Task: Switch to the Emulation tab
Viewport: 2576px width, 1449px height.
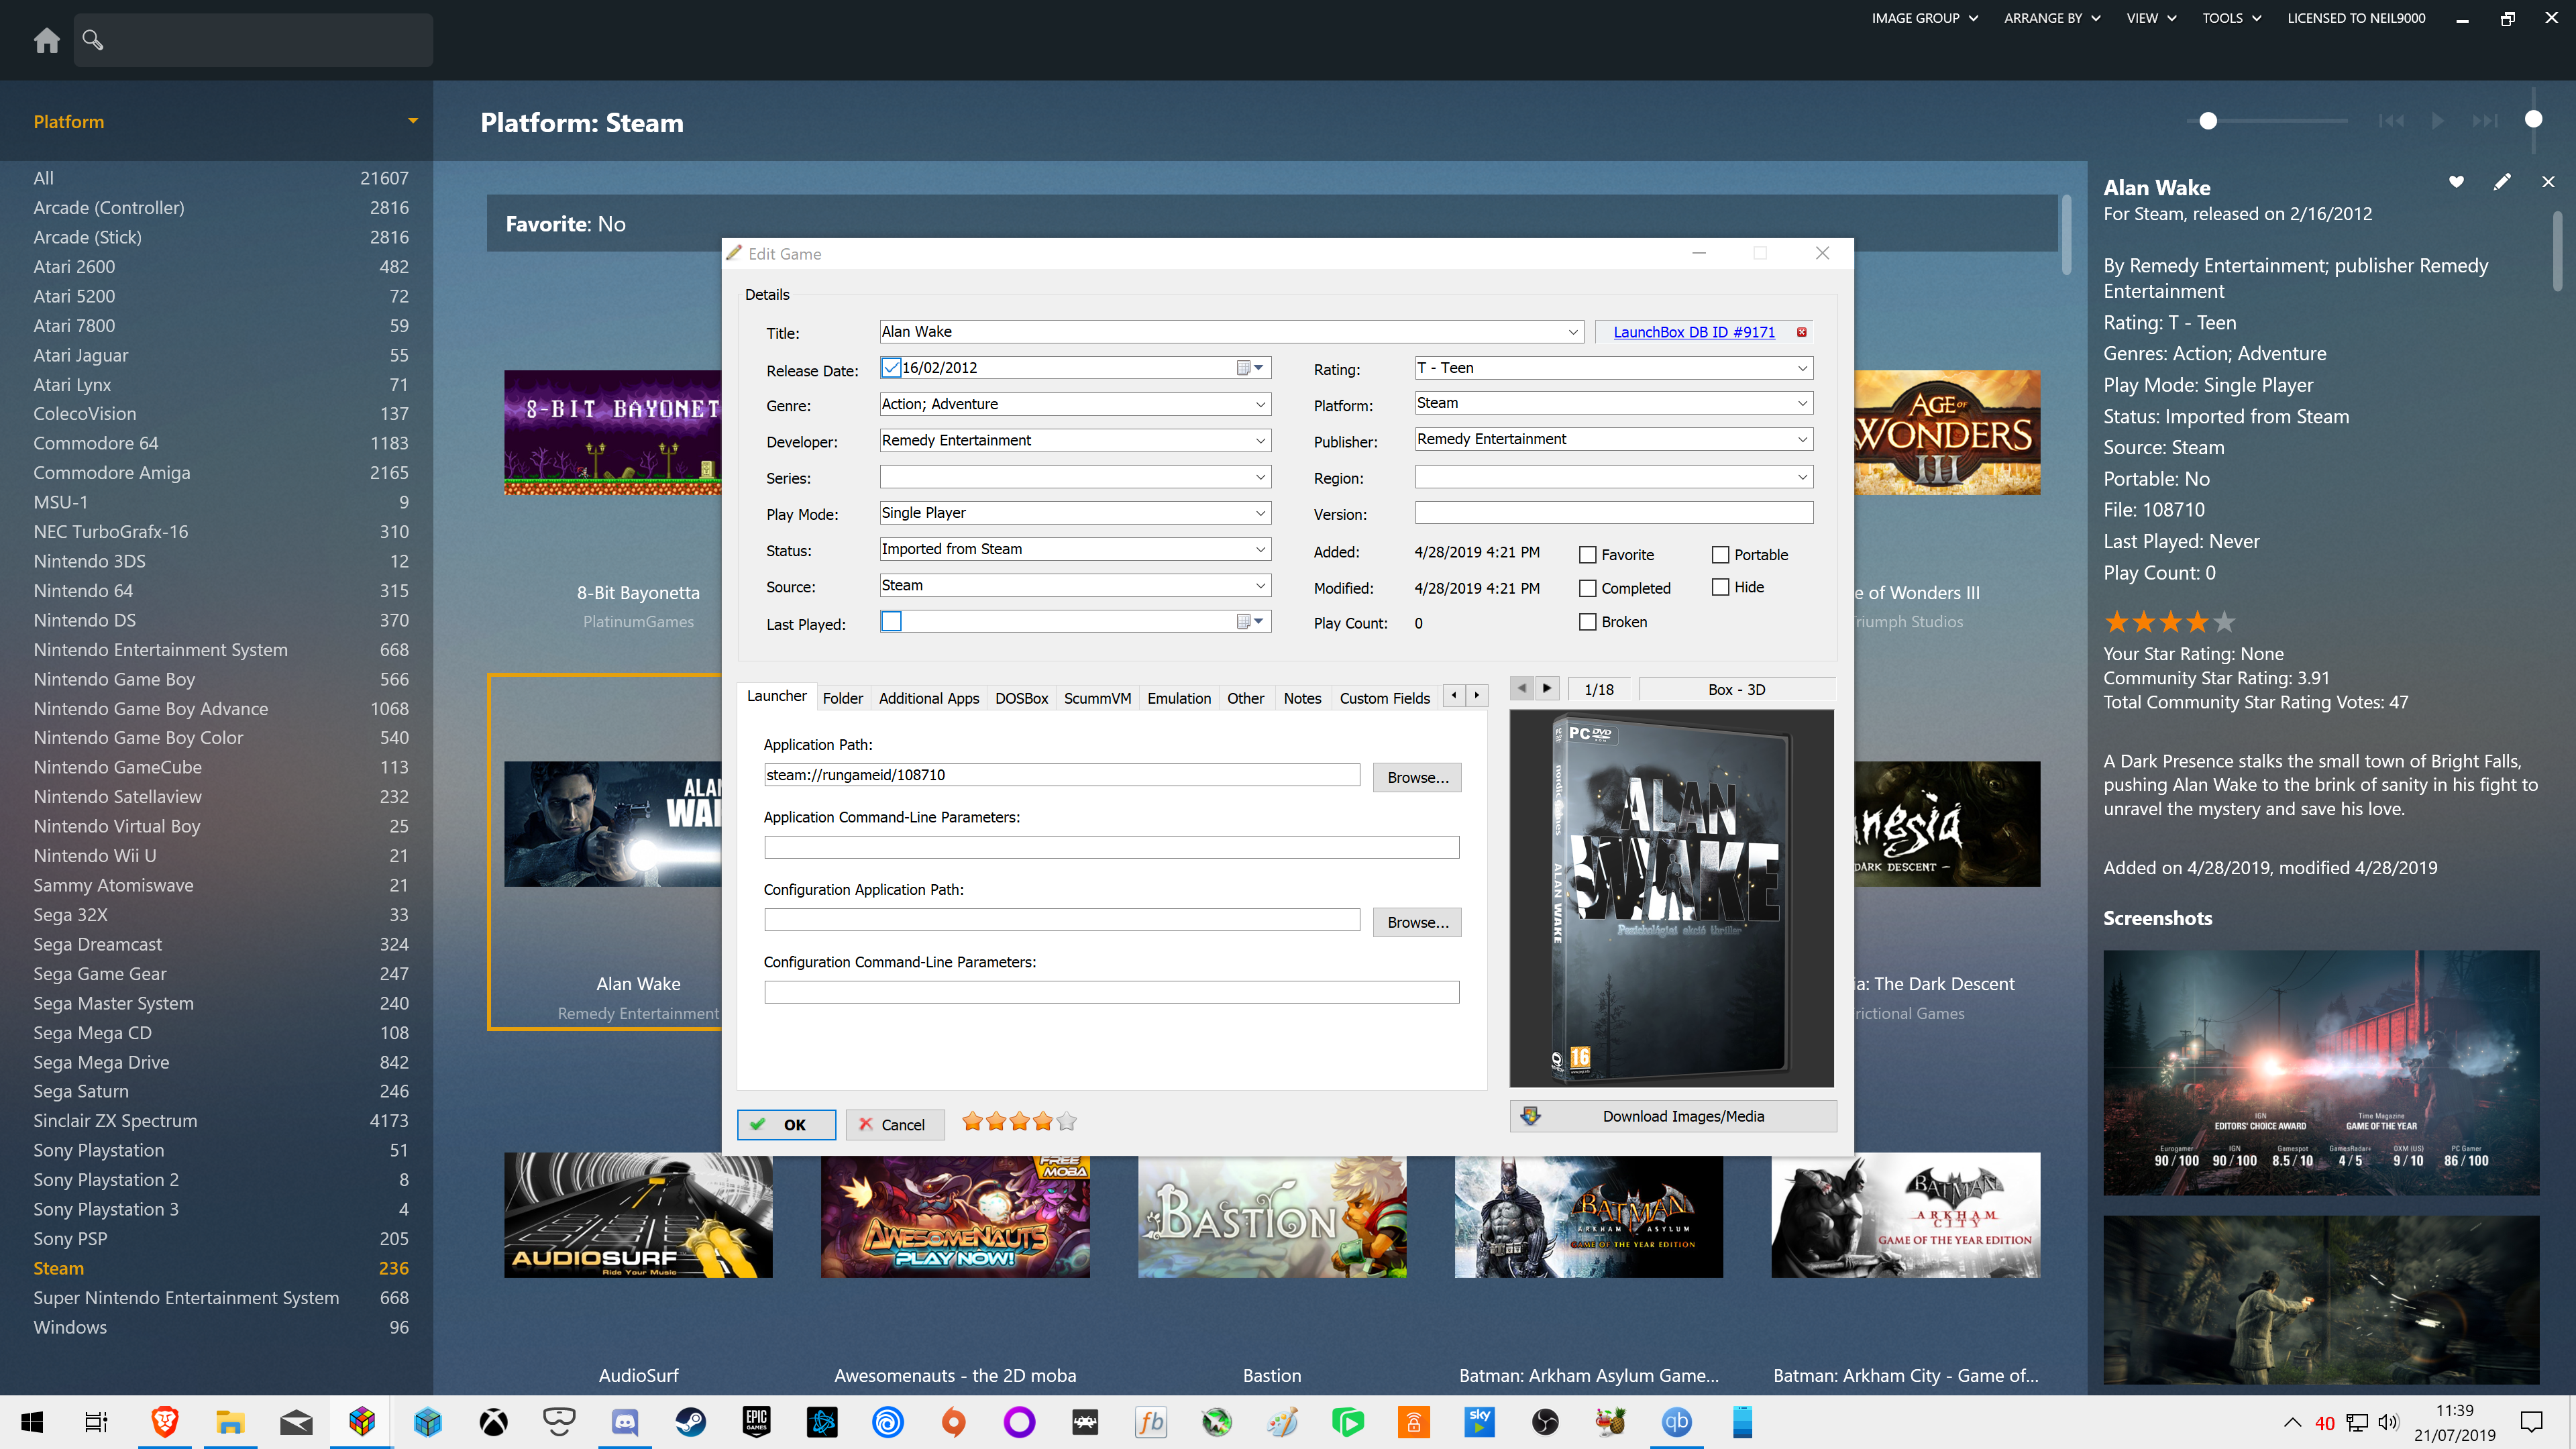Action: coord(1178,698)
